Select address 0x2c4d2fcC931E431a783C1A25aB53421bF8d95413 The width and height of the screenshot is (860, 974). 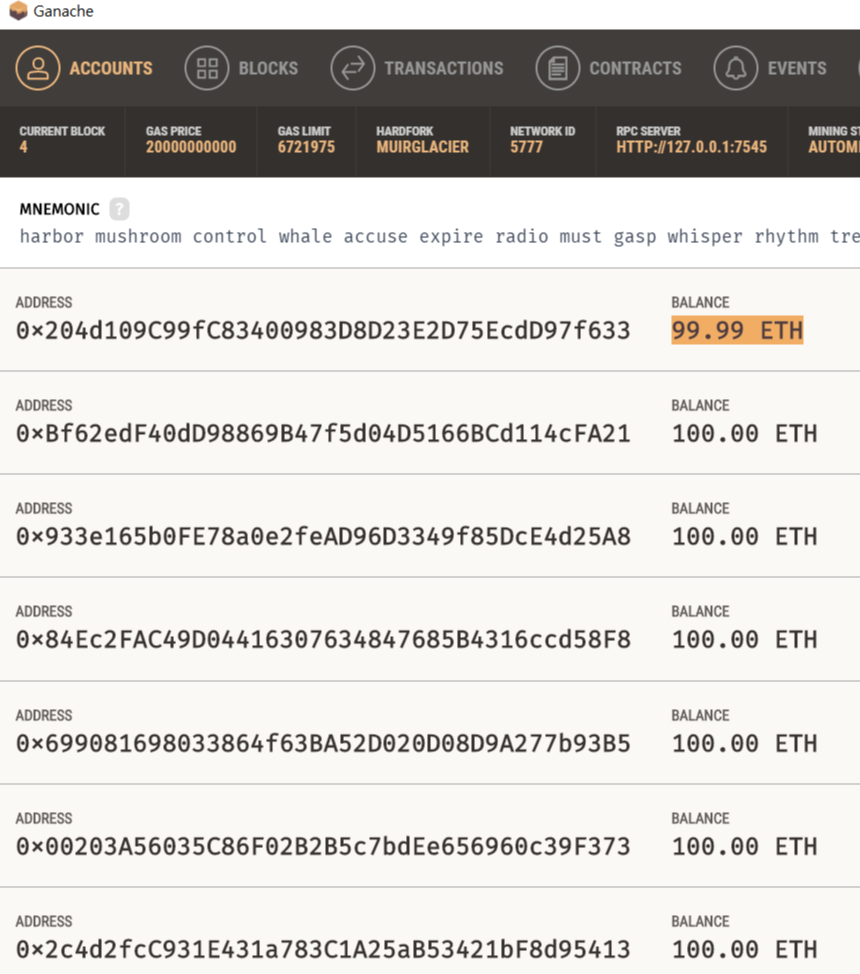point(323,950)
